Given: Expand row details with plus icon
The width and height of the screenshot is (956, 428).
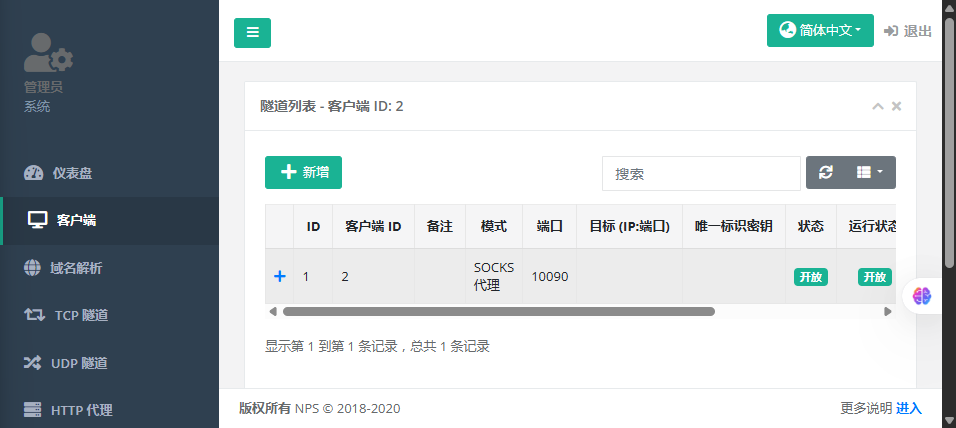Looking at the screenshot, I should [x=280, y=276].
